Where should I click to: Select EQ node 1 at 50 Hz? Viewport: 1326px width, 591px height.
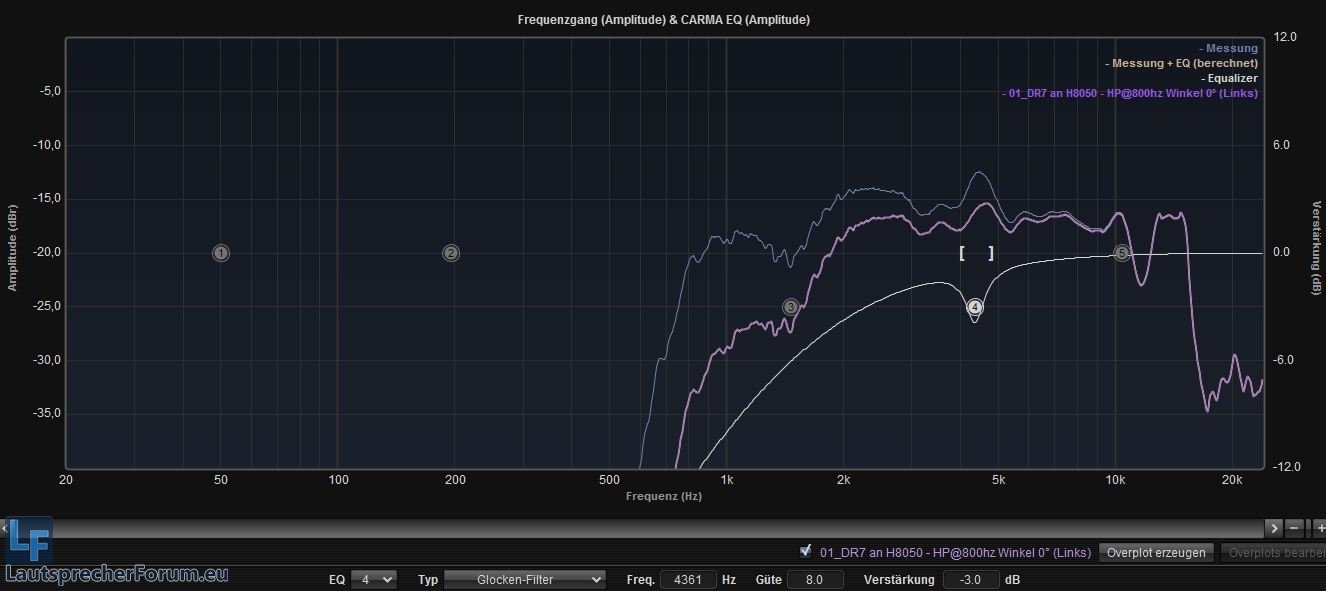221,253
